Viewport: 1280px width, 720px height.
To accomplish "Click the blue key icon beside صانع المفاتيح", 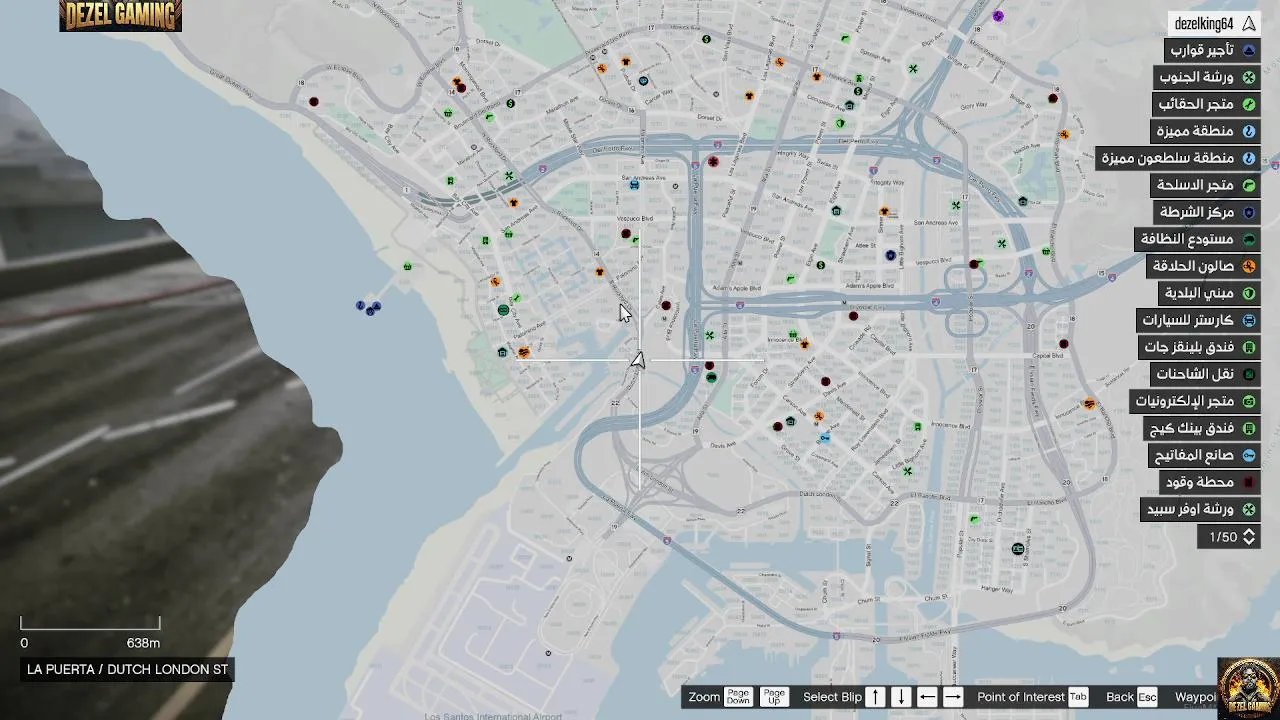I will click(1248, 455).
